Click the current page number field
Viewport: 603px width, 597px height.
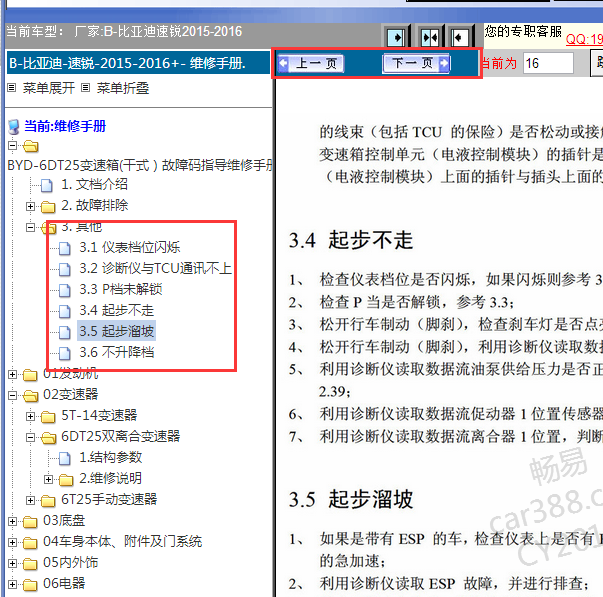coord(548,63)
